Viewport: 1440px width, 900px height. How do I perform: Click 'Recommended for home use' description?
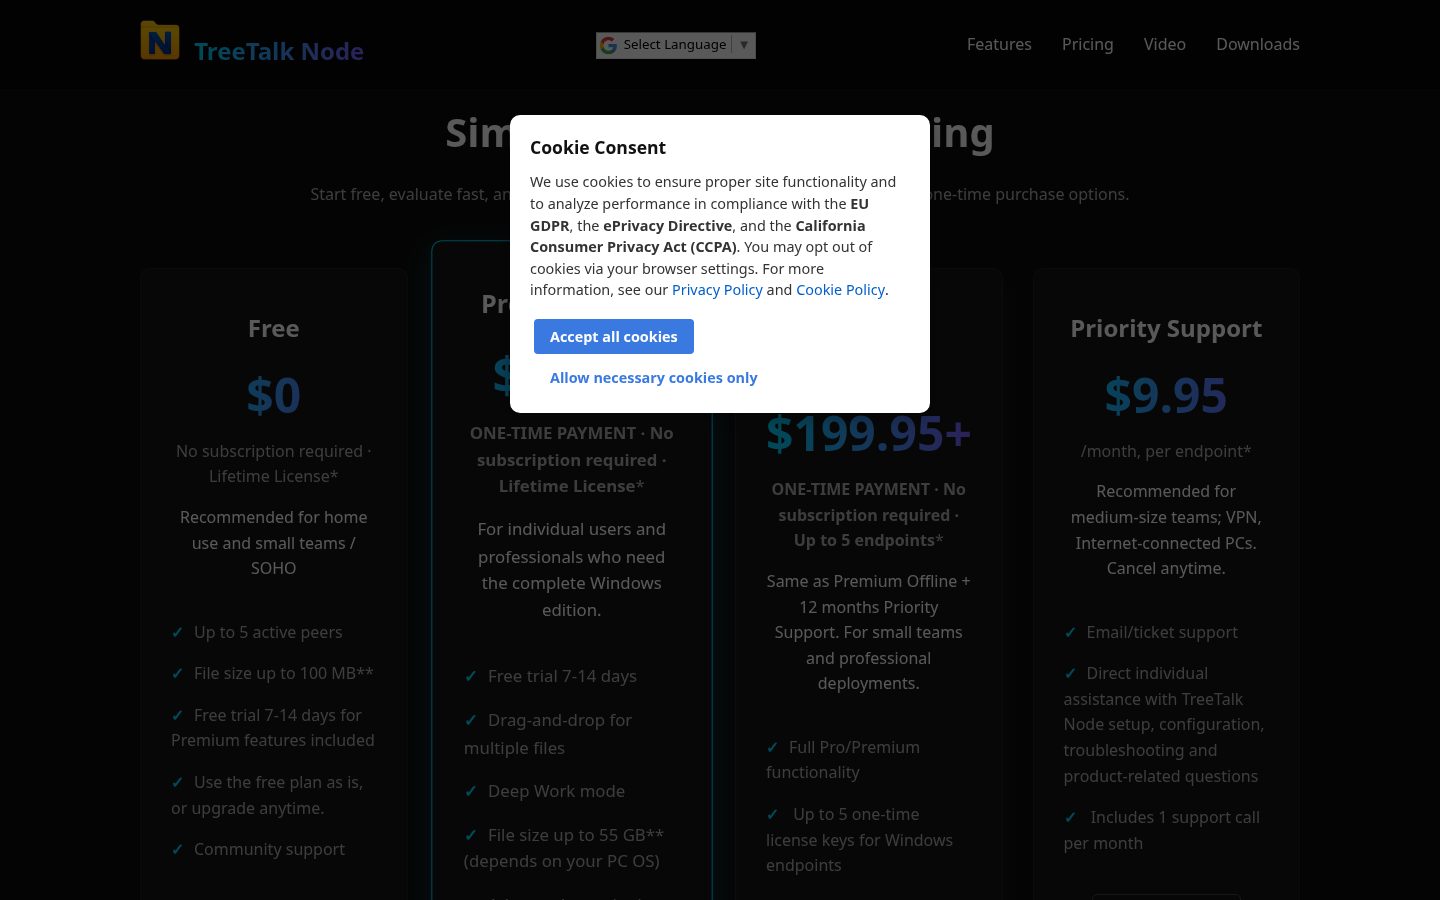273,543
